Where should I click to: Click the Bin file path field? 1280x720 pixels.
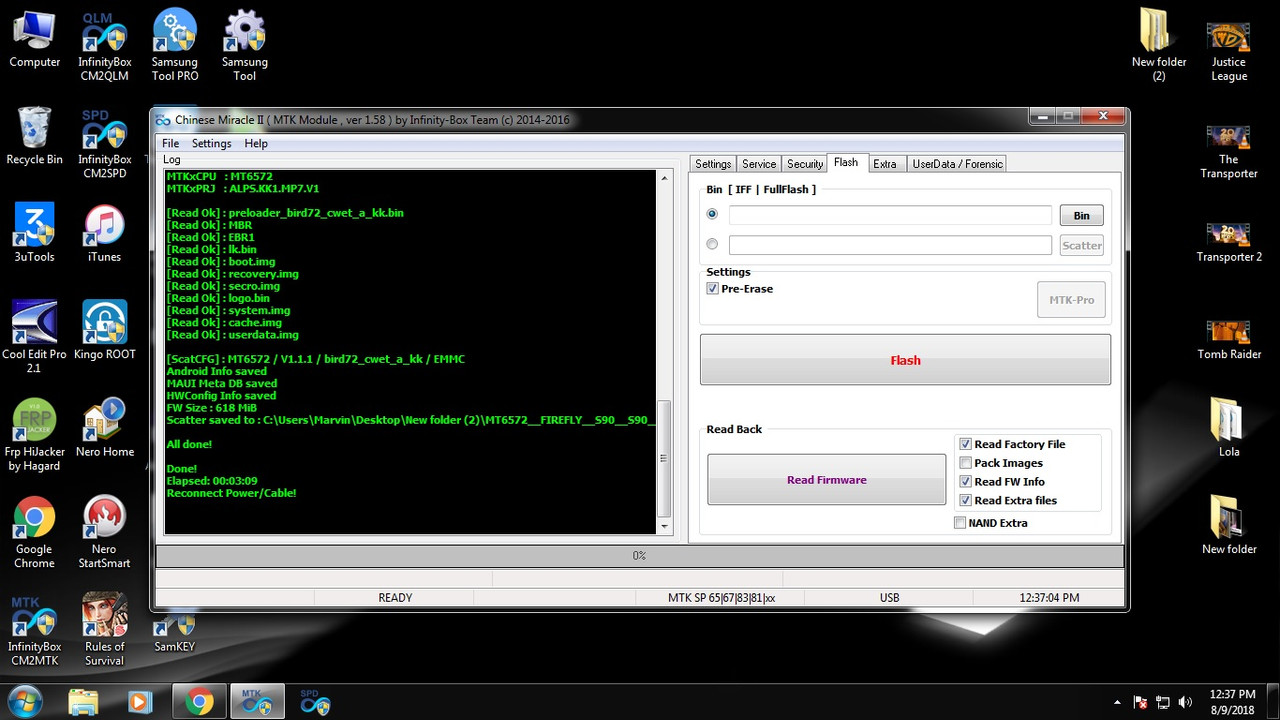tap(890, 215)
